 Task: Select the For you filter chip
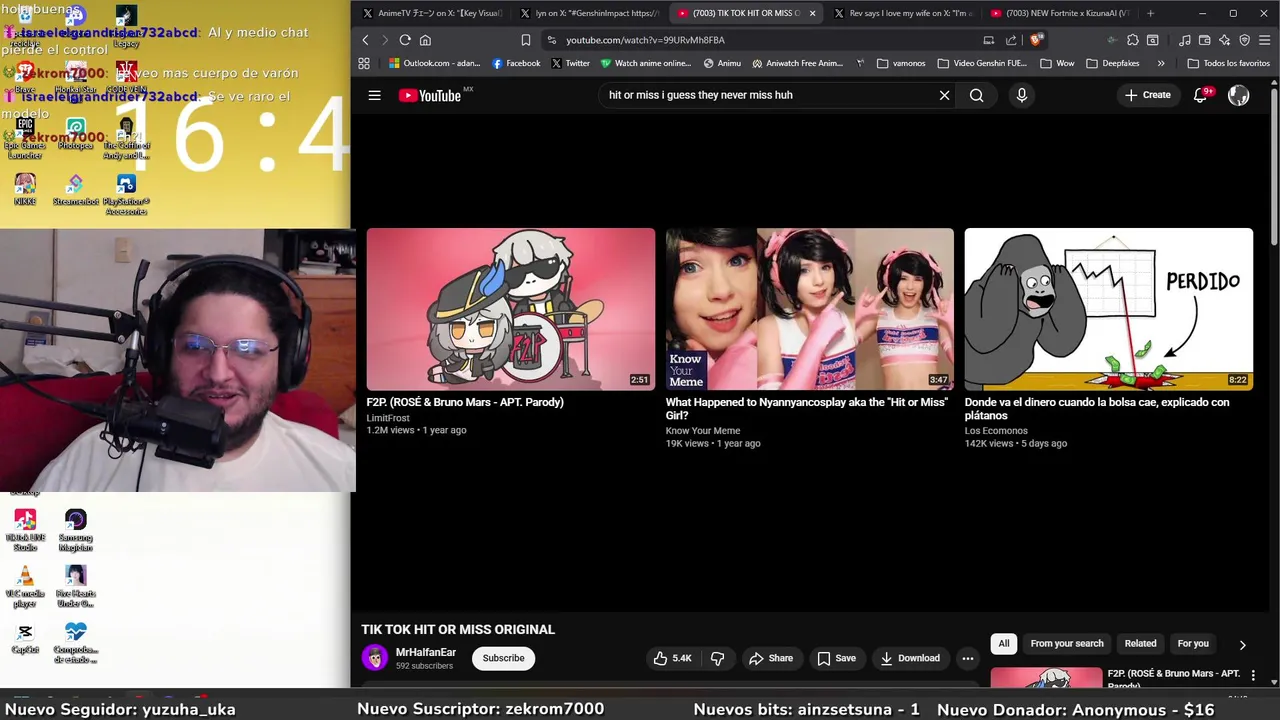pos(1193,644)
